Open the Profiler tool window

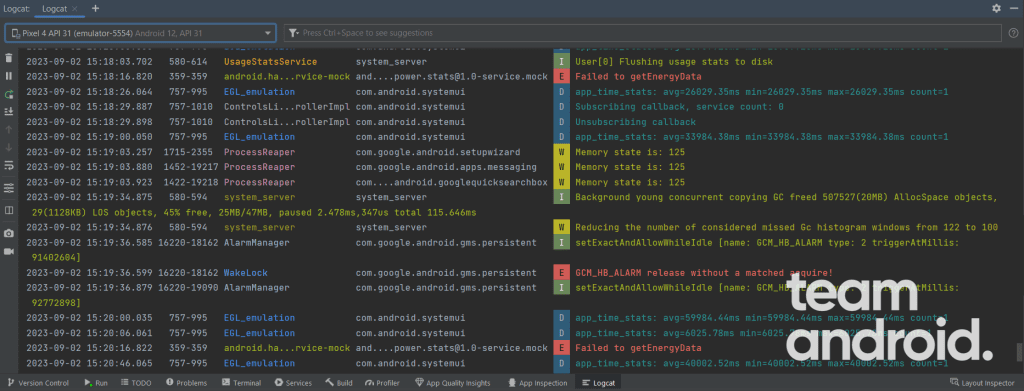pyautogui.click(x=383, y=383)
